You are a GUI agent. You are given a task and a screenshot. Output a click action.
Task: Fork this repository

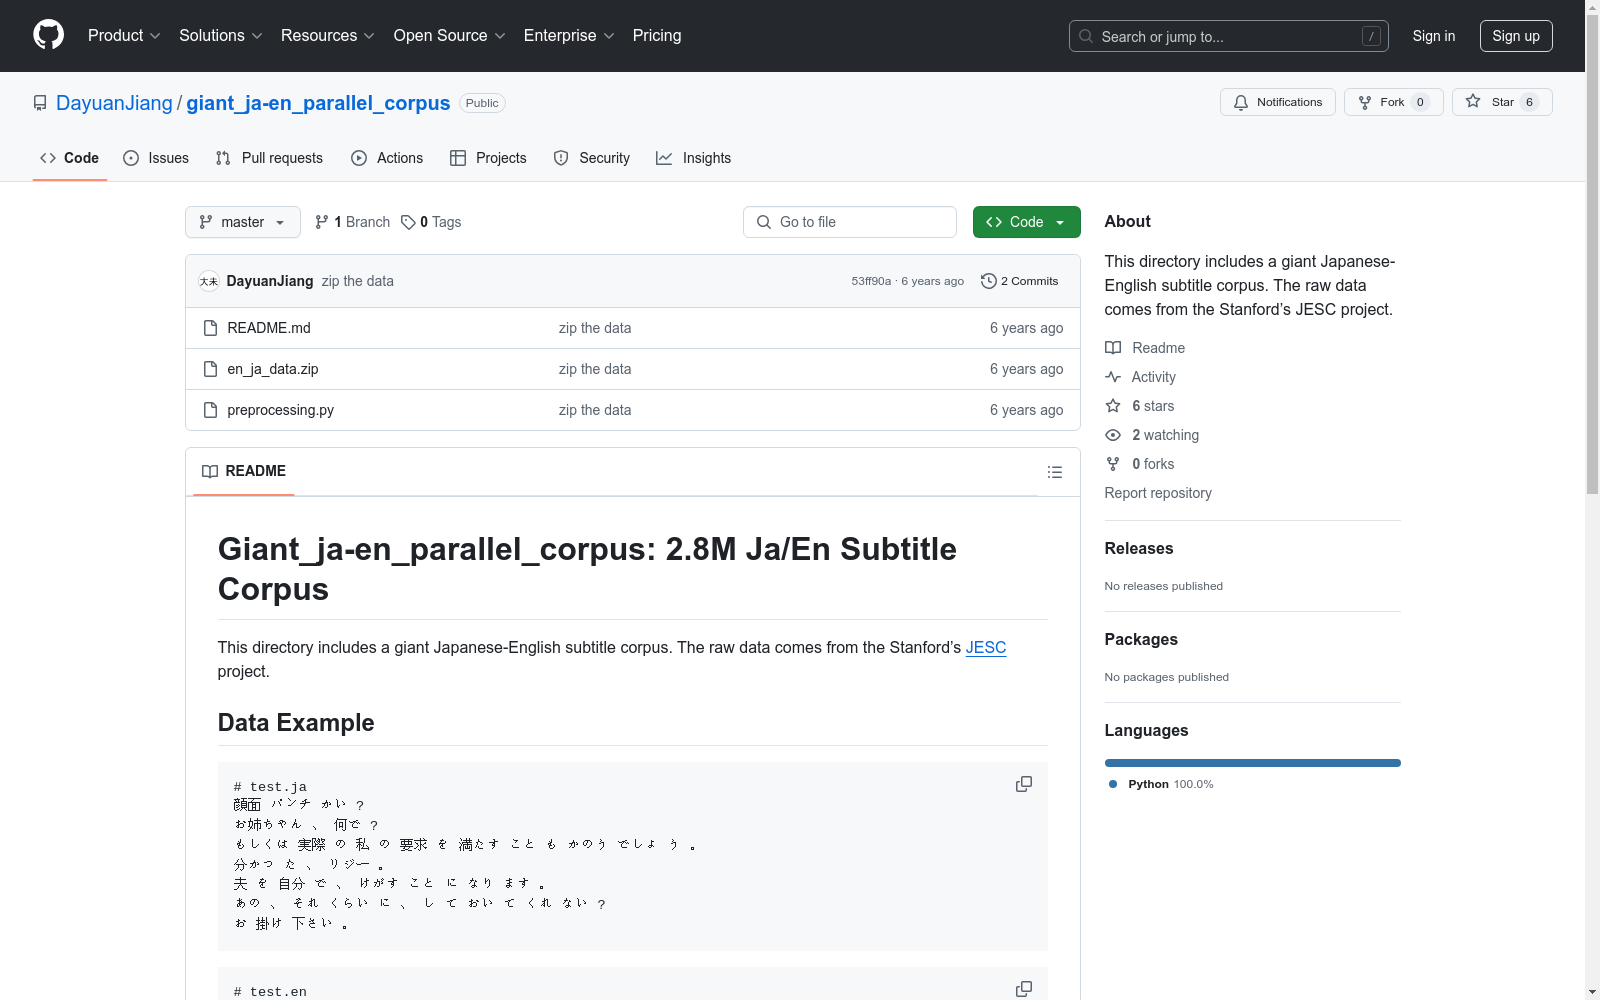tap(1394, 102)
